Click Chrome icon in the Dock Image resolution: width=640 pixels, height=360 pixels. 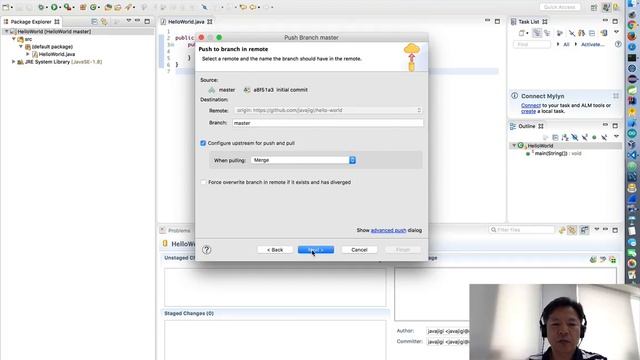632,25
